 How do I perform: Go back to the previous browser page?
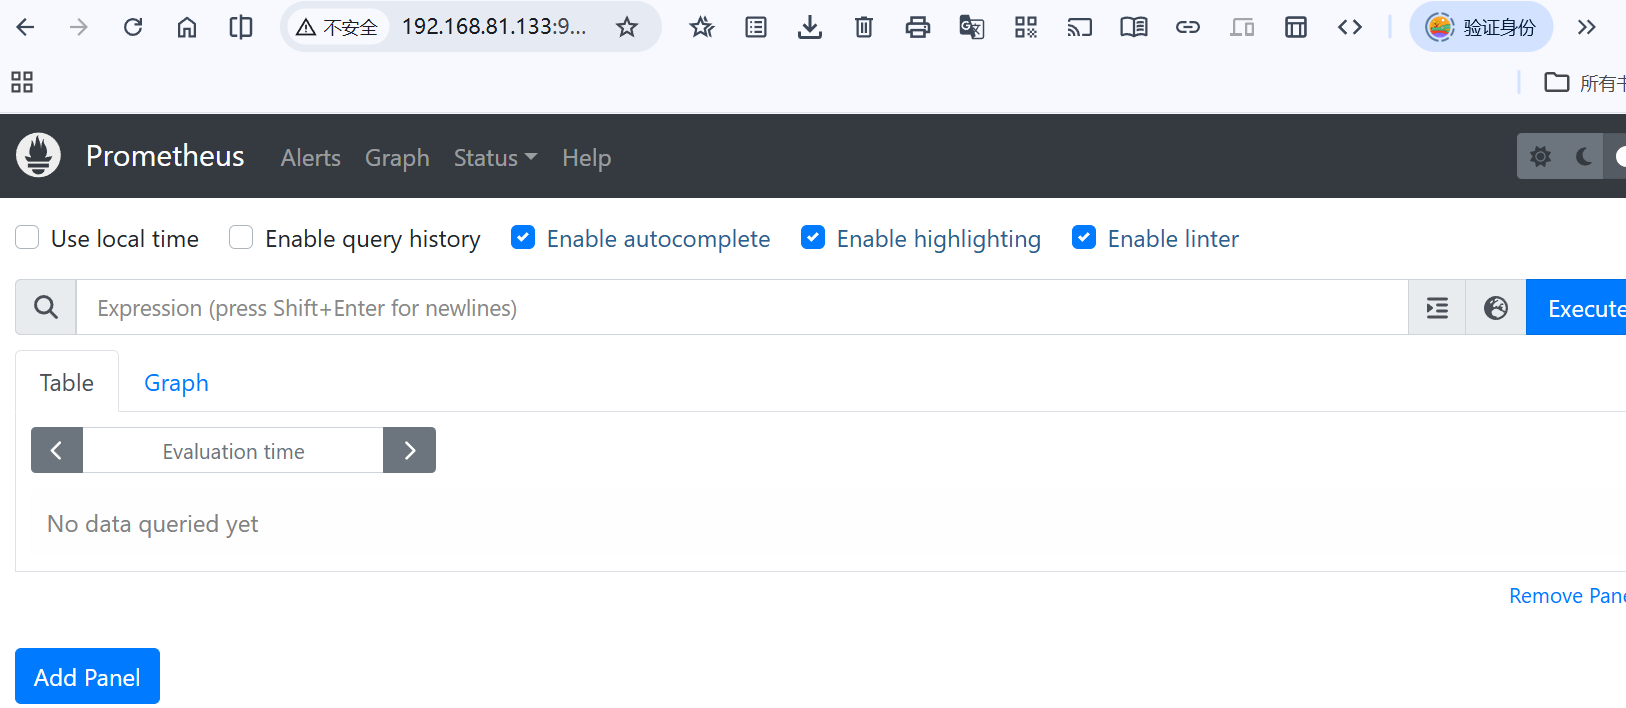[x=26, y=27]
